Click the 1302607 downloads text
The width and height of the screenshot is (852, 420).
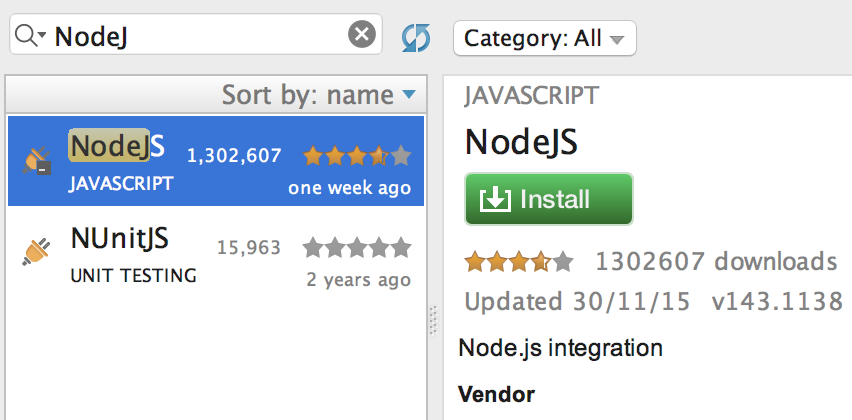716,262
